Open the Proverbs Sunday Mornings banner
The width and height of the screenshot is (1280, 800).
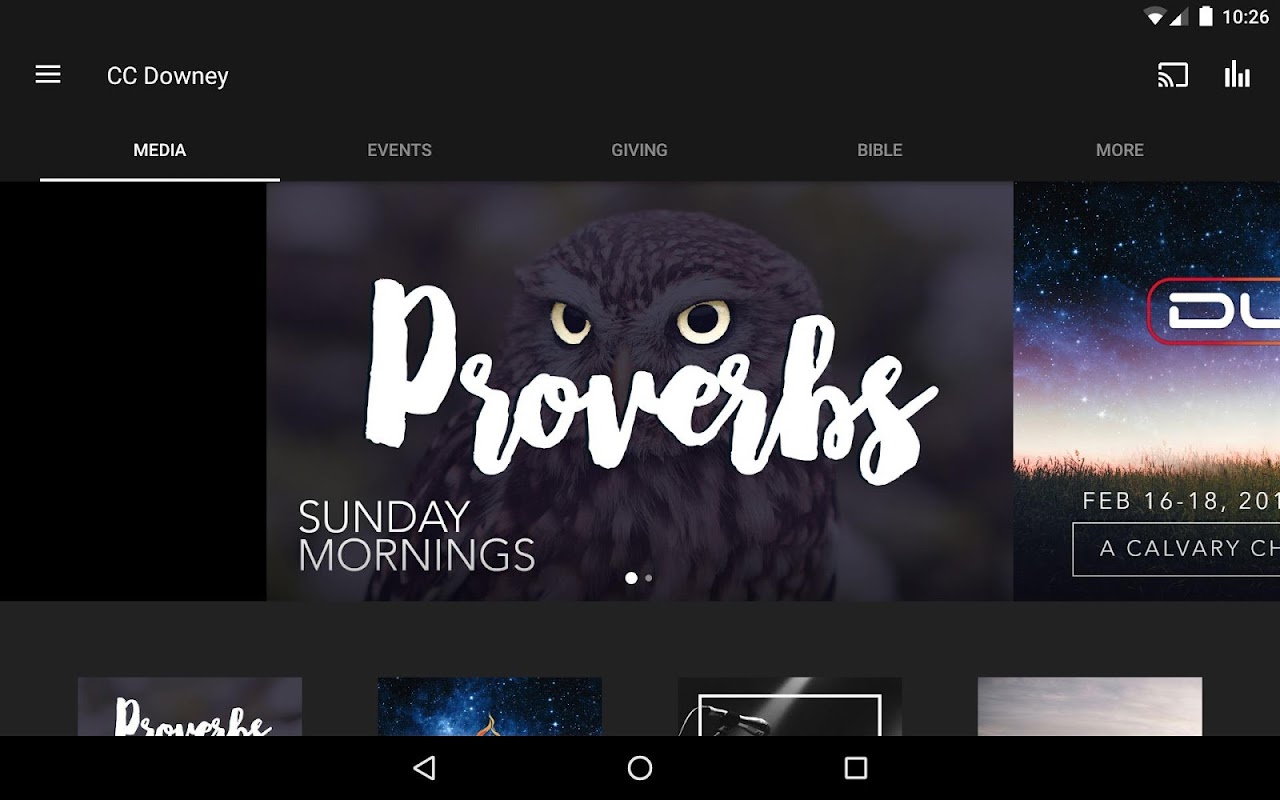point(640,391)
